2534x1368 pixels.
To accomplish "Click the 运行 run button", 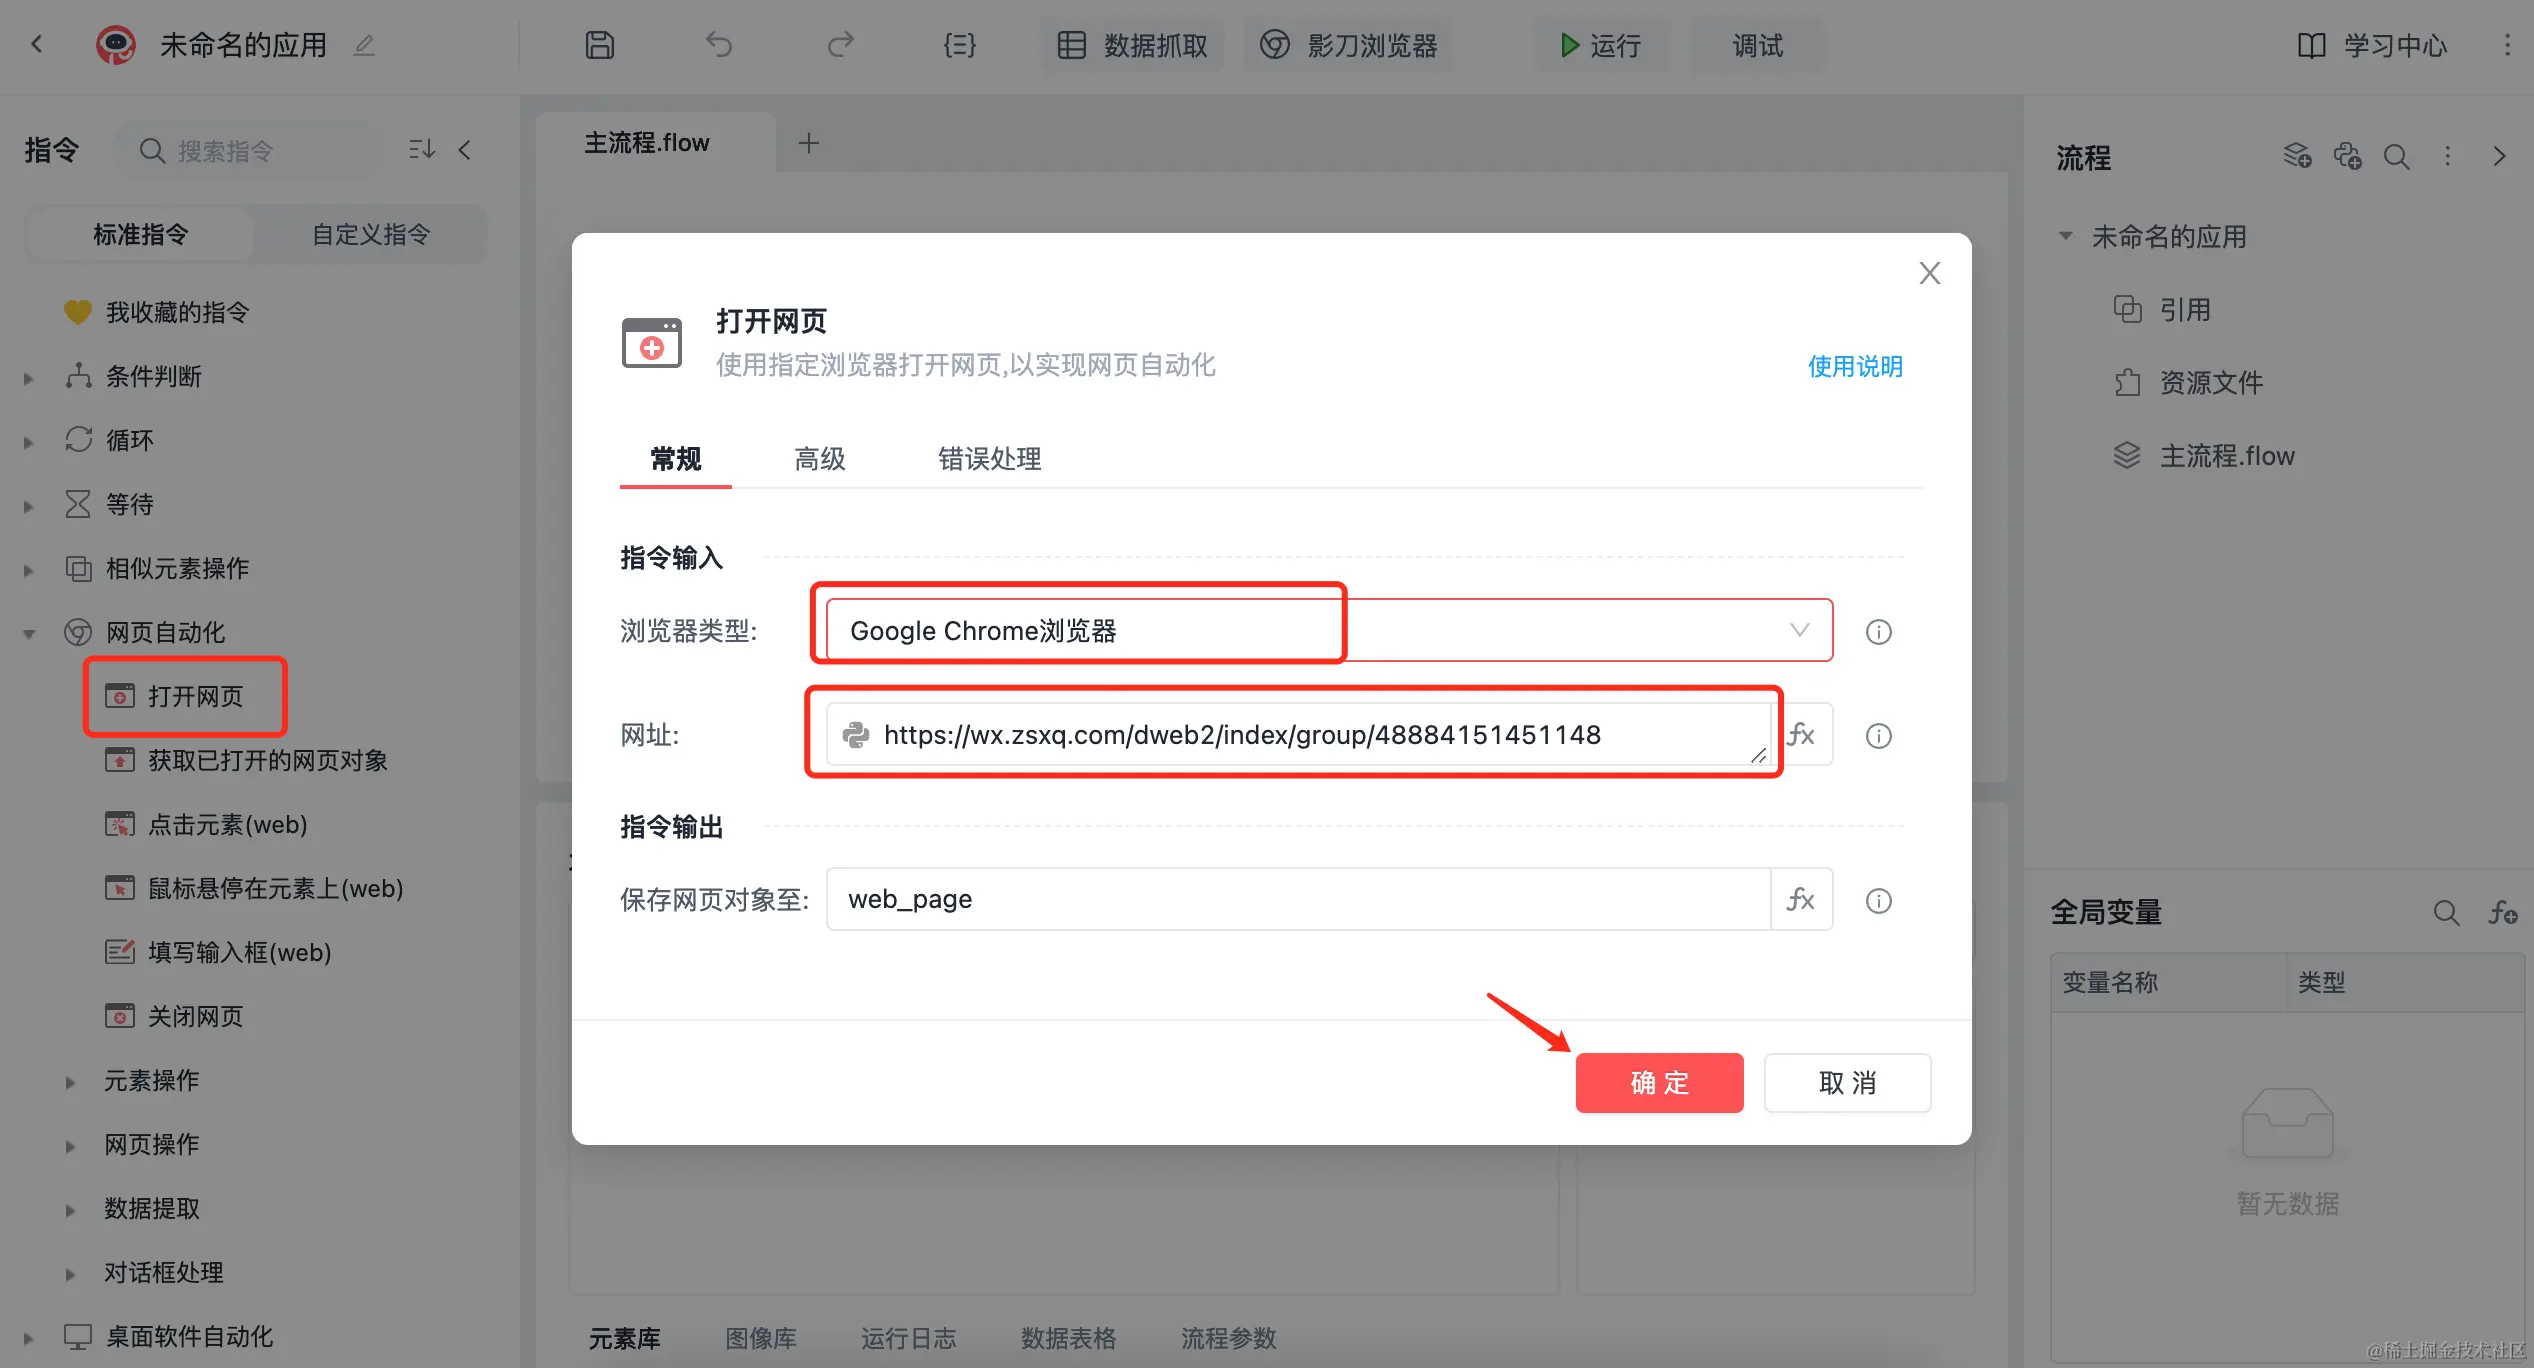I will [1601, 46].
